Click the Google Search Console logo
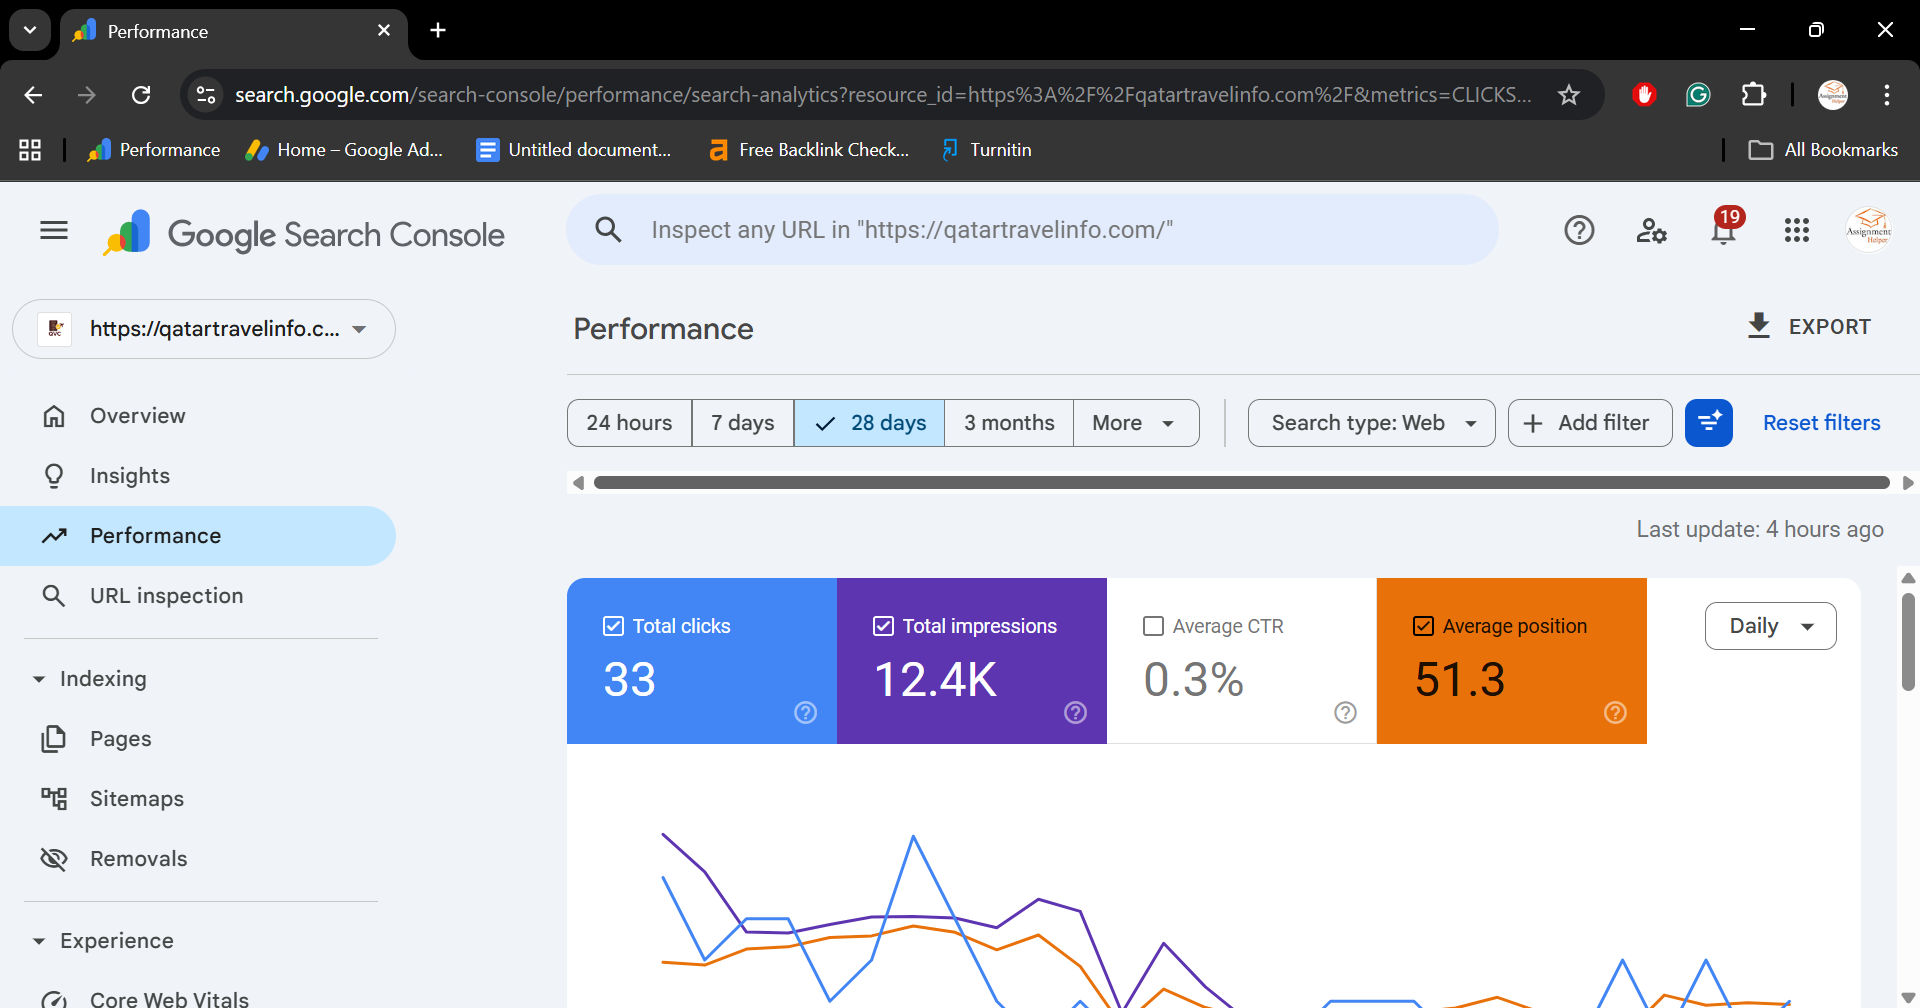 coord(304,234)
